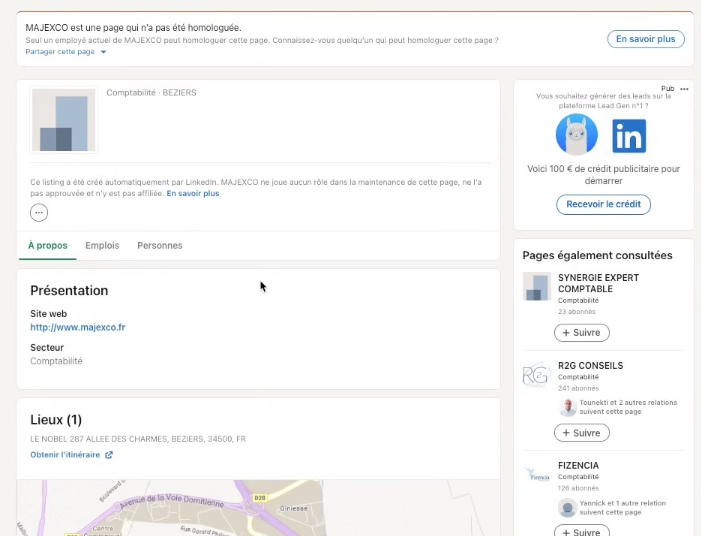Open the three-dot more options button under listing
Image resolution: width=701 pixels, height=536 pixels.
(x=39, y=212)
